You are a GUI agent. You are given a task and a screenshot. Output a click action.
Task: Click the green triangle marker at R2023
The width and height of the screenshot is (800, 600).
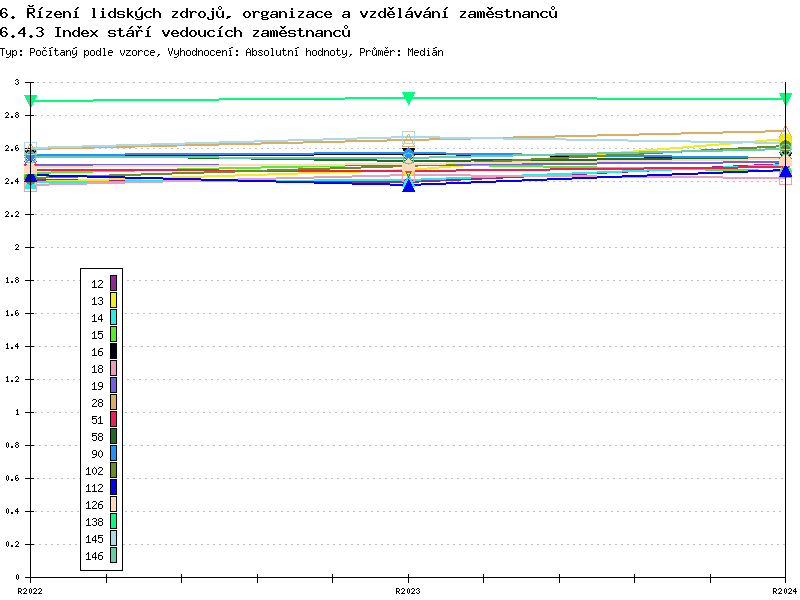click(408, 97)
